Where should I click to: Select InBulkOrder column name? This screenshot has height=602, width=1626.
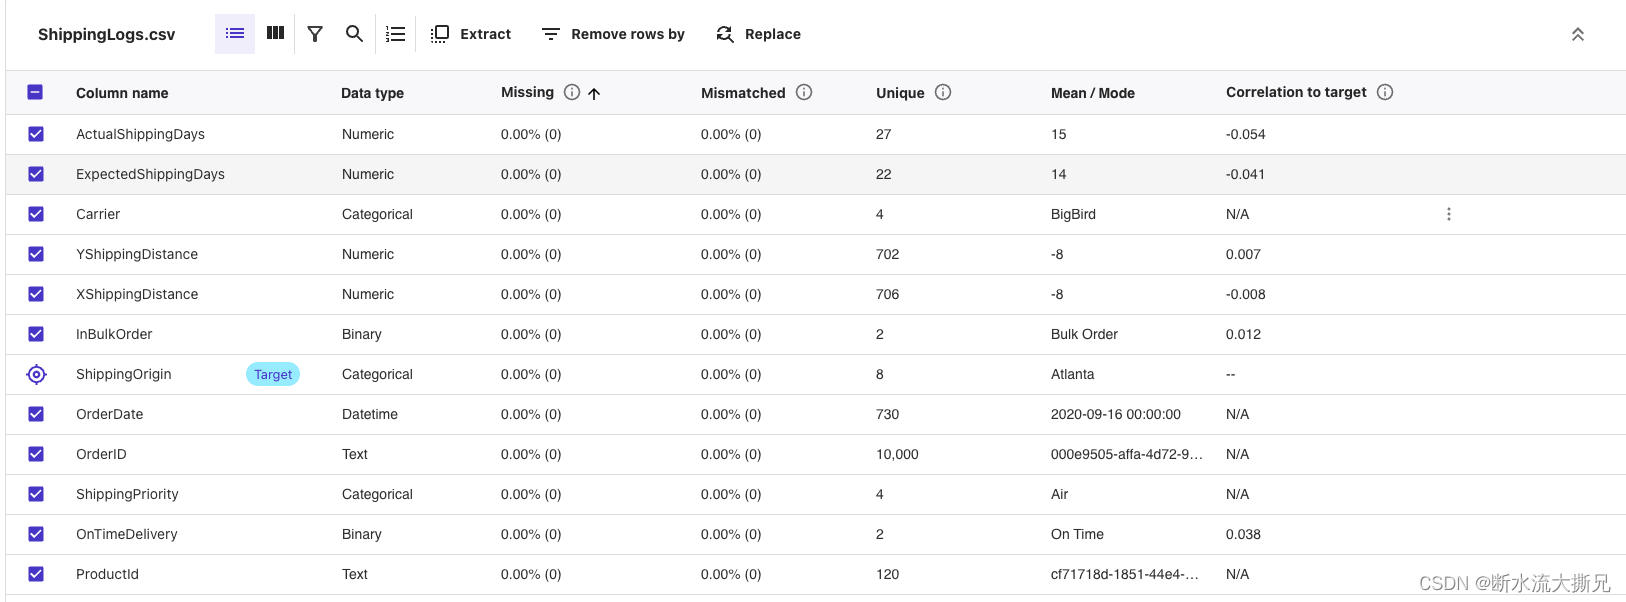coord(114,334)
